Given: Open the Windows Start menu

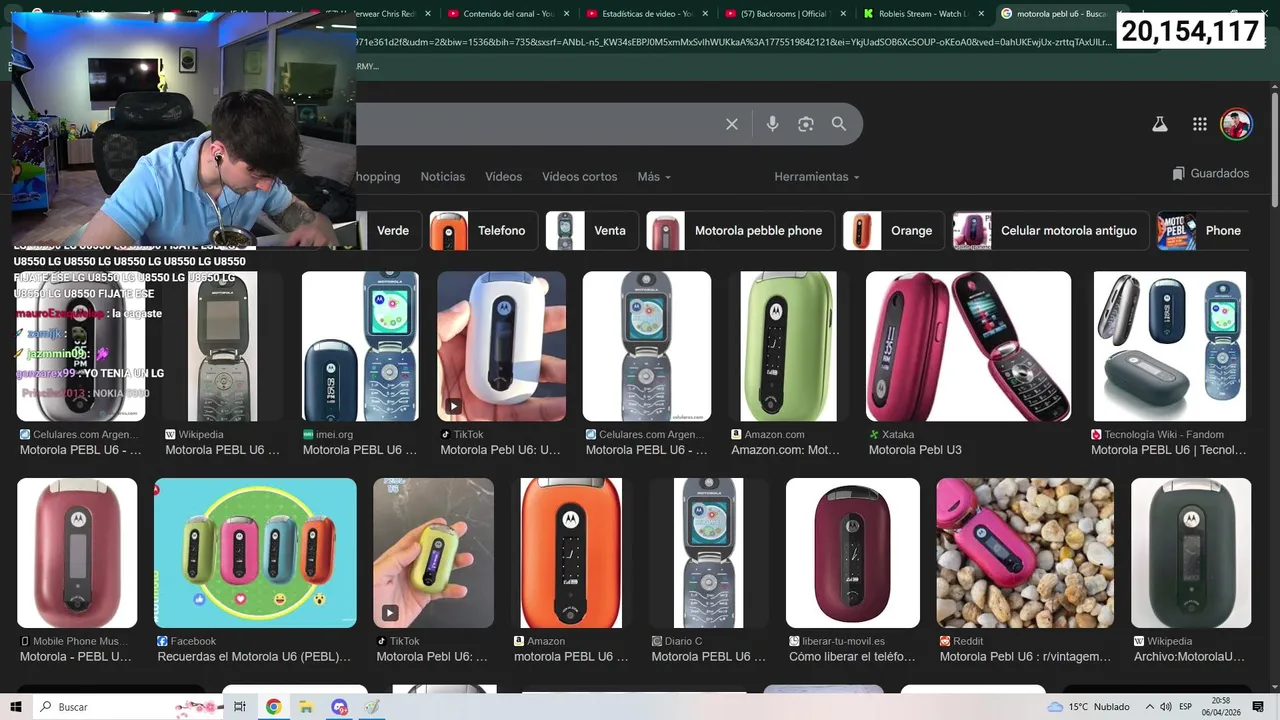Looking at the screenshot, I should click(16, 707).
